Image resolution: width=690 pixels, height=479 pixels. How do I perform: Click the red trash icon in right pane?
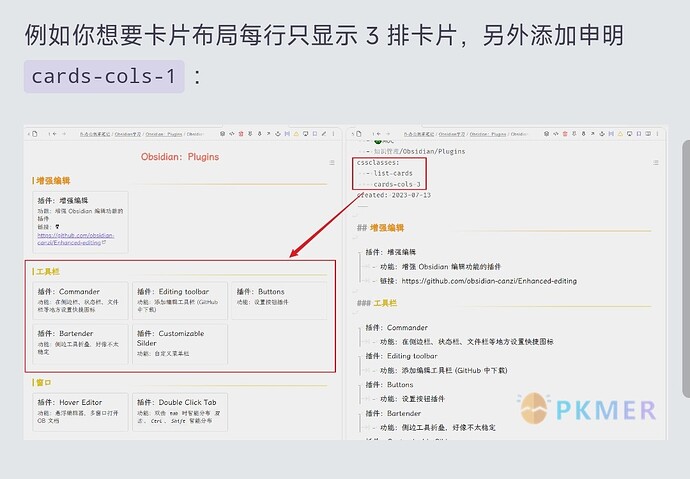click(565, 134)
